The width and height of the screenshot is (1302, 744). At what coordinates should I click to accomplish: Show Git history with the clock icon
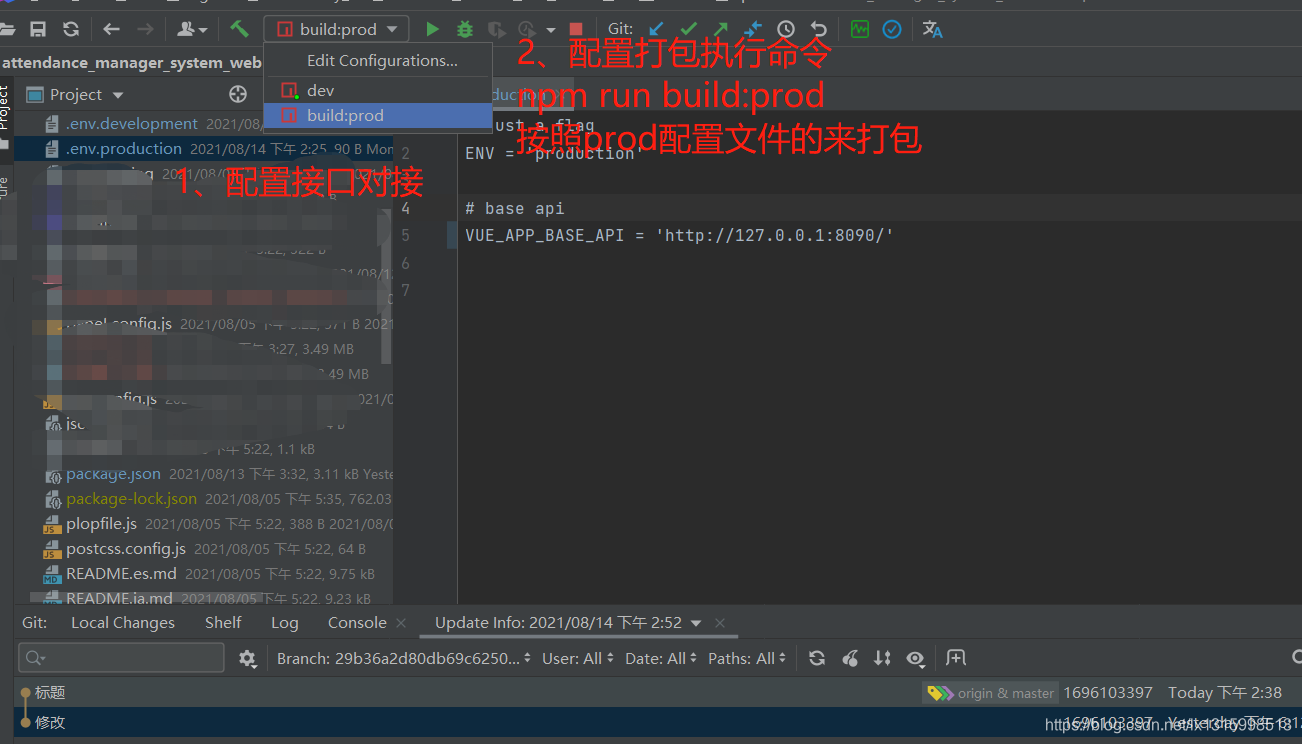786,29
